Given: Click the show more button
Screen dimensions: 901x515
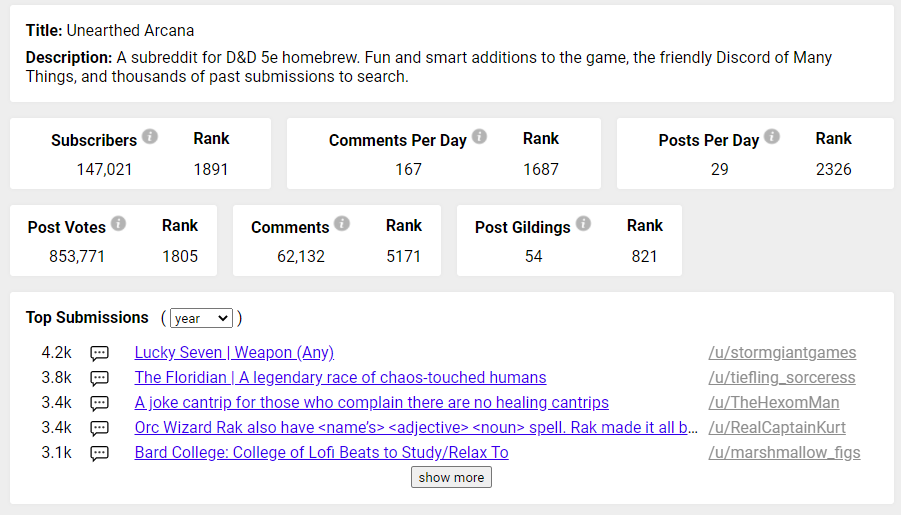Looking at the screenshot, I should tap(451, 477).
